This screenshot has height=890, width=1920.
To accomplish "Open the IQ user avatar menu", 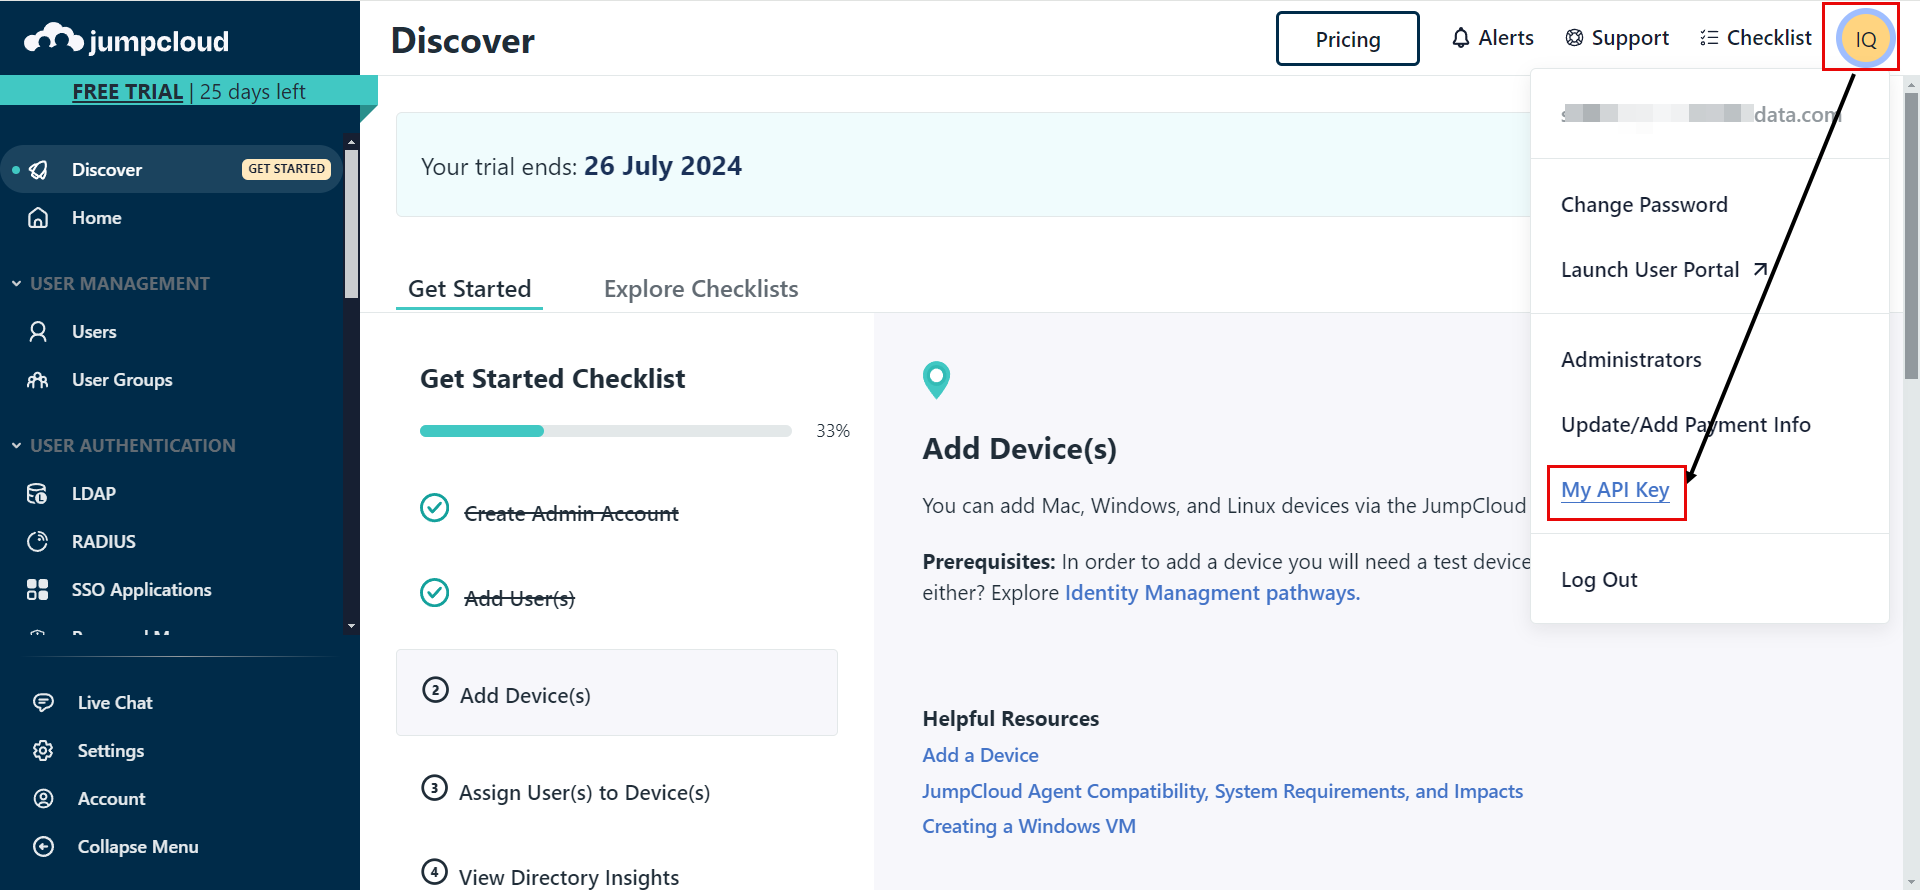I will (1864, 39).
